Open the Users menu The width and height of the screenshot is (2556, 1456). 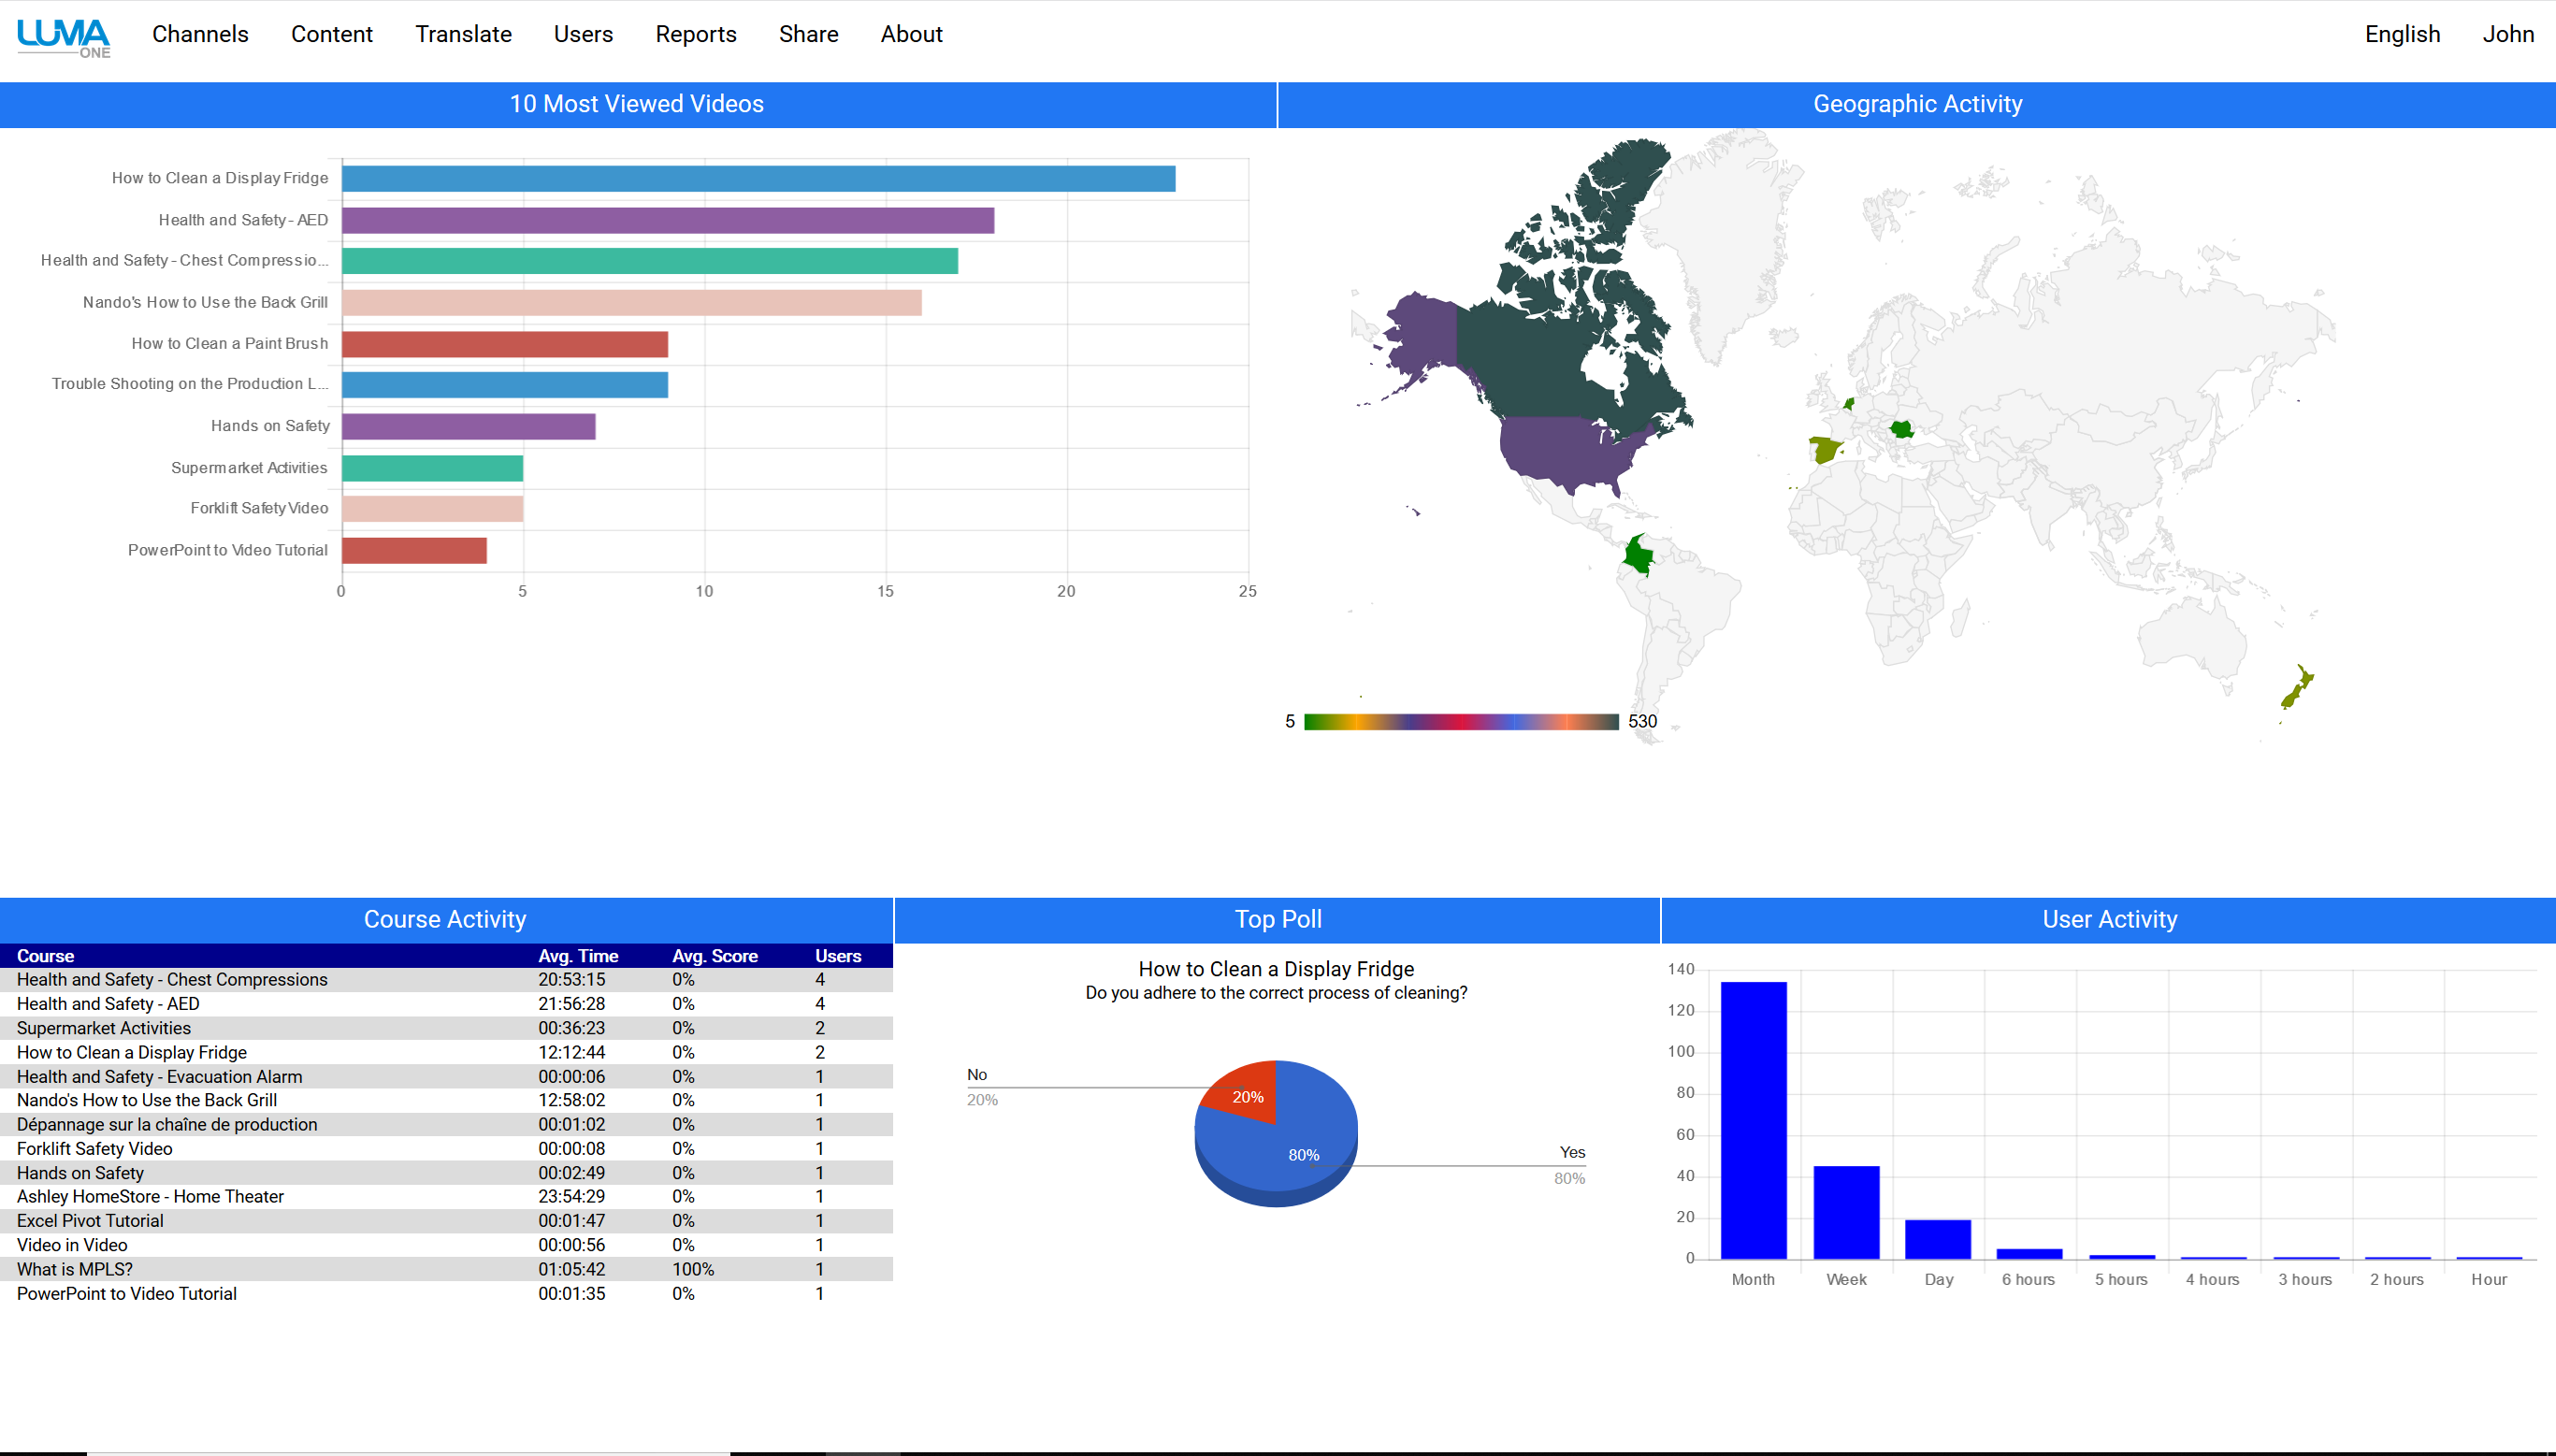[x=583, y=34]
